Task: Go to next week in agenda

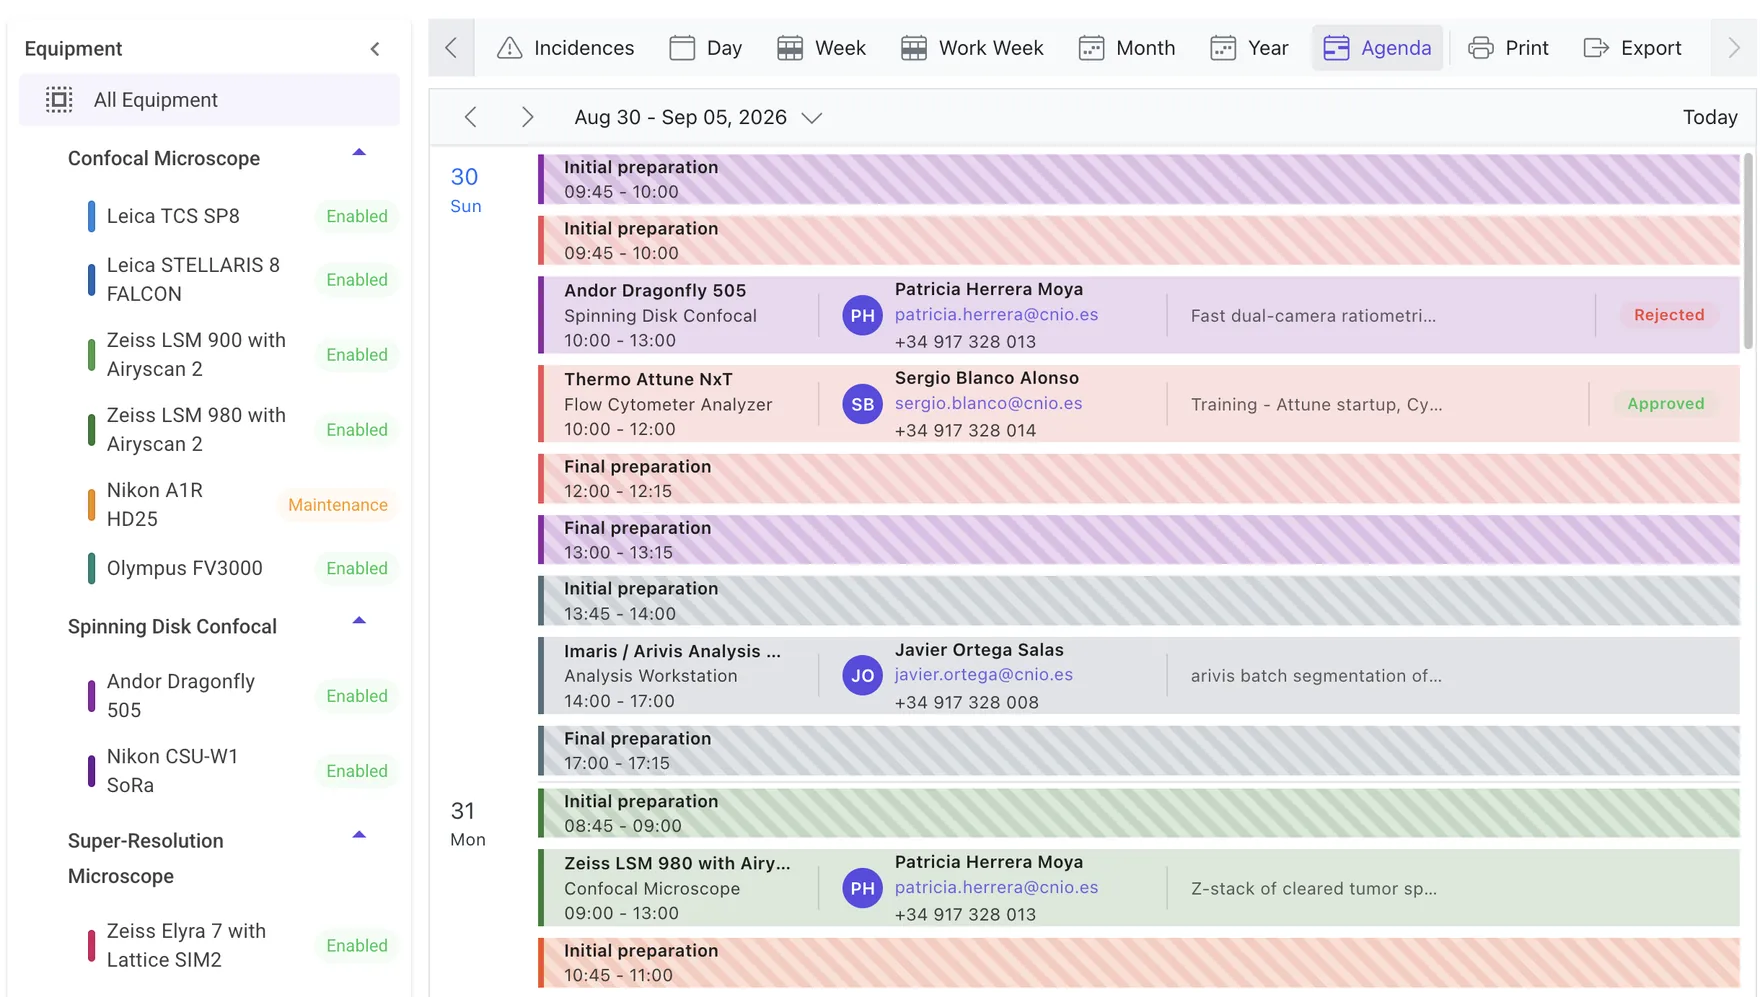Action: pos(527,117)
